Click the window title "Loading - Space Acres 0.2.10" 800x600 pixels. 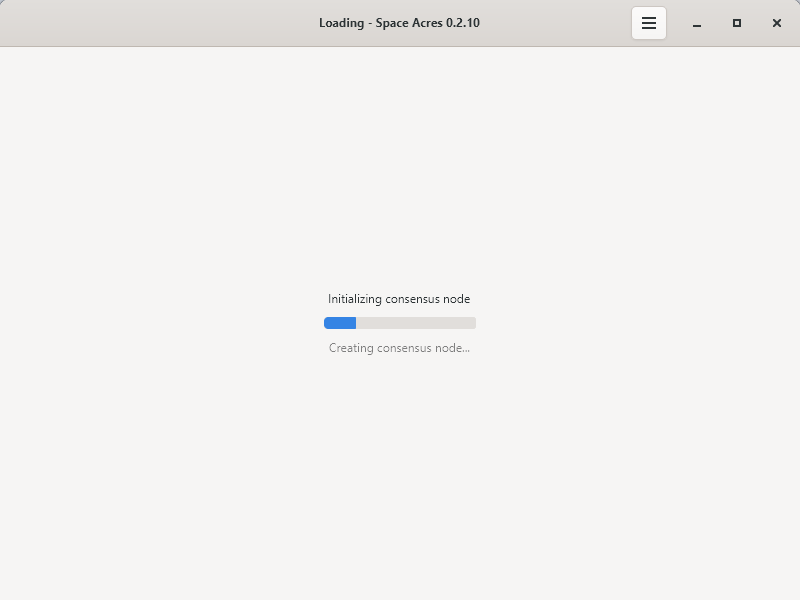[x=399, y=23]
